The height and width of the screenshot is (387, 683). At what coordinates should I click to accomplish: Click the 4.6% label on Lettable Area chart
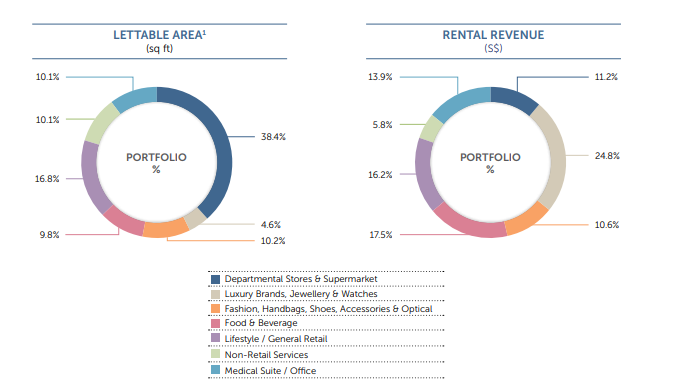click(x=270, y=225)
